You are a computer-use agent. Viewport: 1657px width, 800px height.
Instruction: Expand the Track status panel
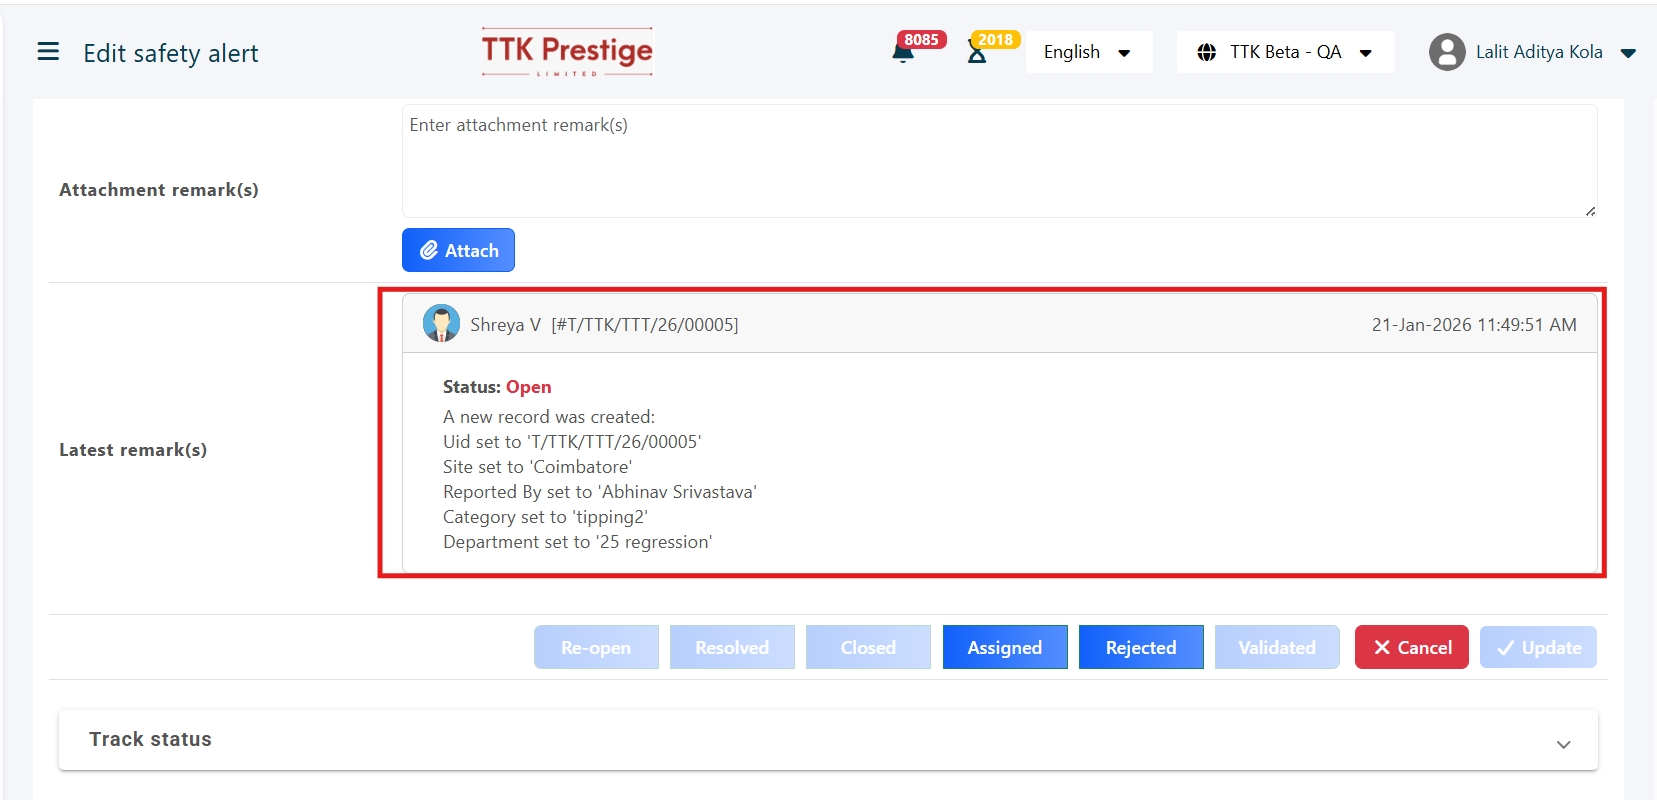1563,743
